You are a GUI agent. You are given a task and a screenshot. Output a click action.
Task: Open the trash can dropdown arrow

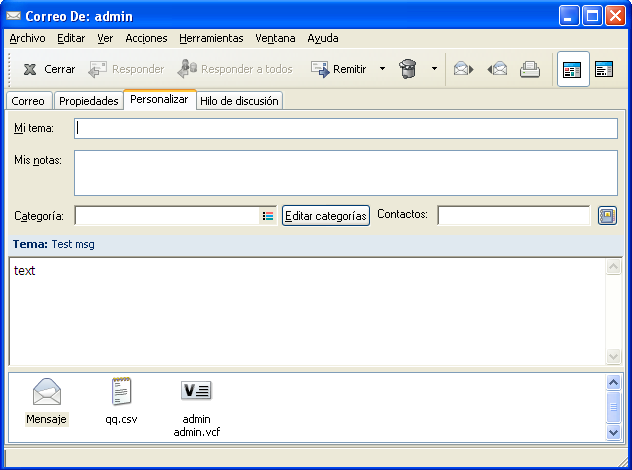pos(434,69)
